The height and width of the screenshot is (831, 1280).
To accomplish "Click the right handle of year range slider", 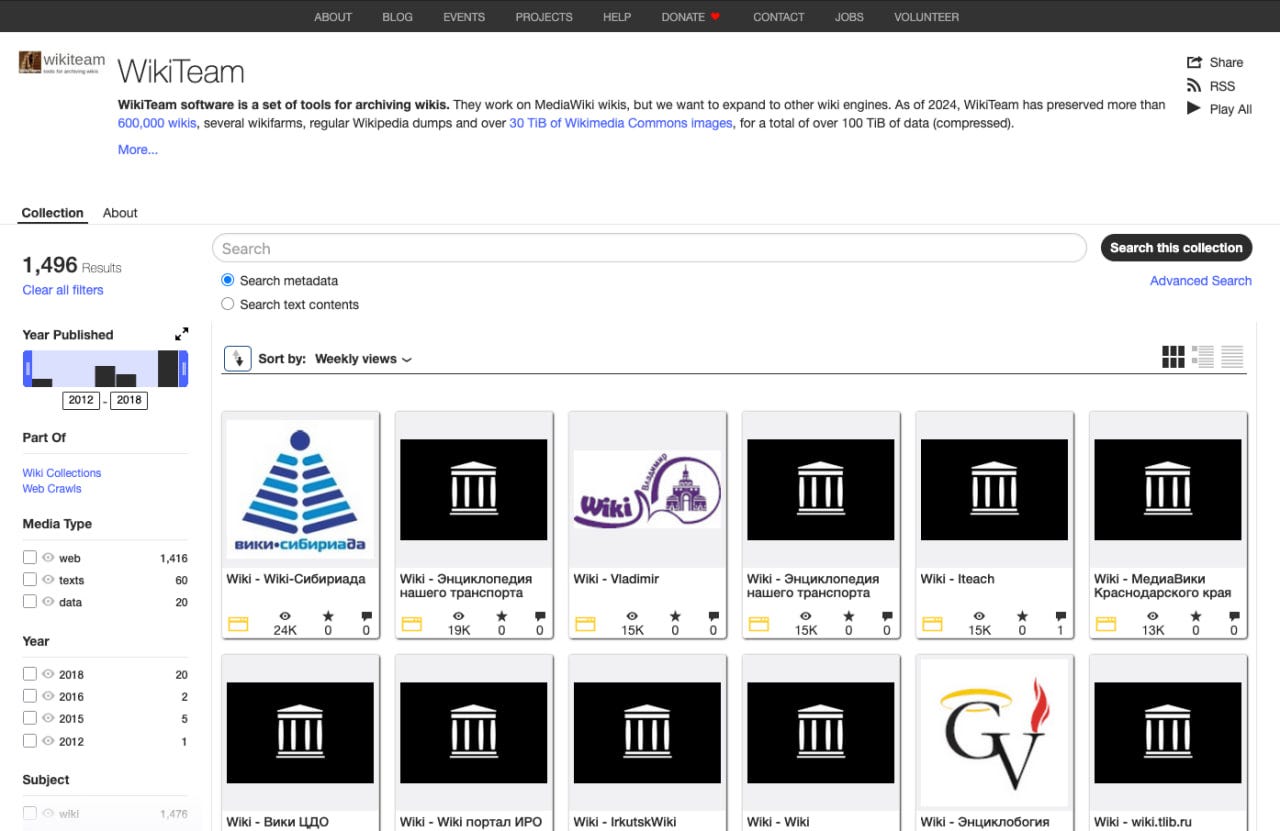I will click(184, 369).
